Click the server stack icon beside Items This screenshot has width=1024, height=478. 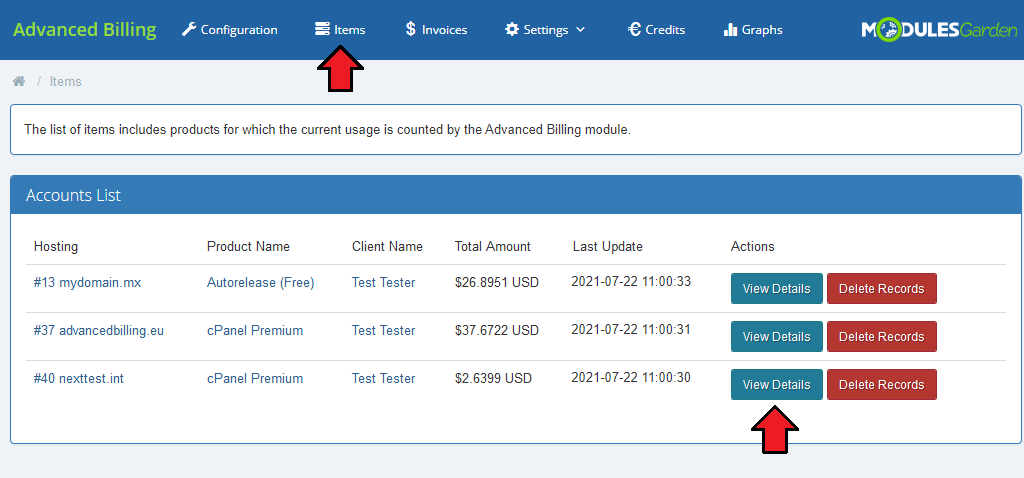(x=322, y=29)
